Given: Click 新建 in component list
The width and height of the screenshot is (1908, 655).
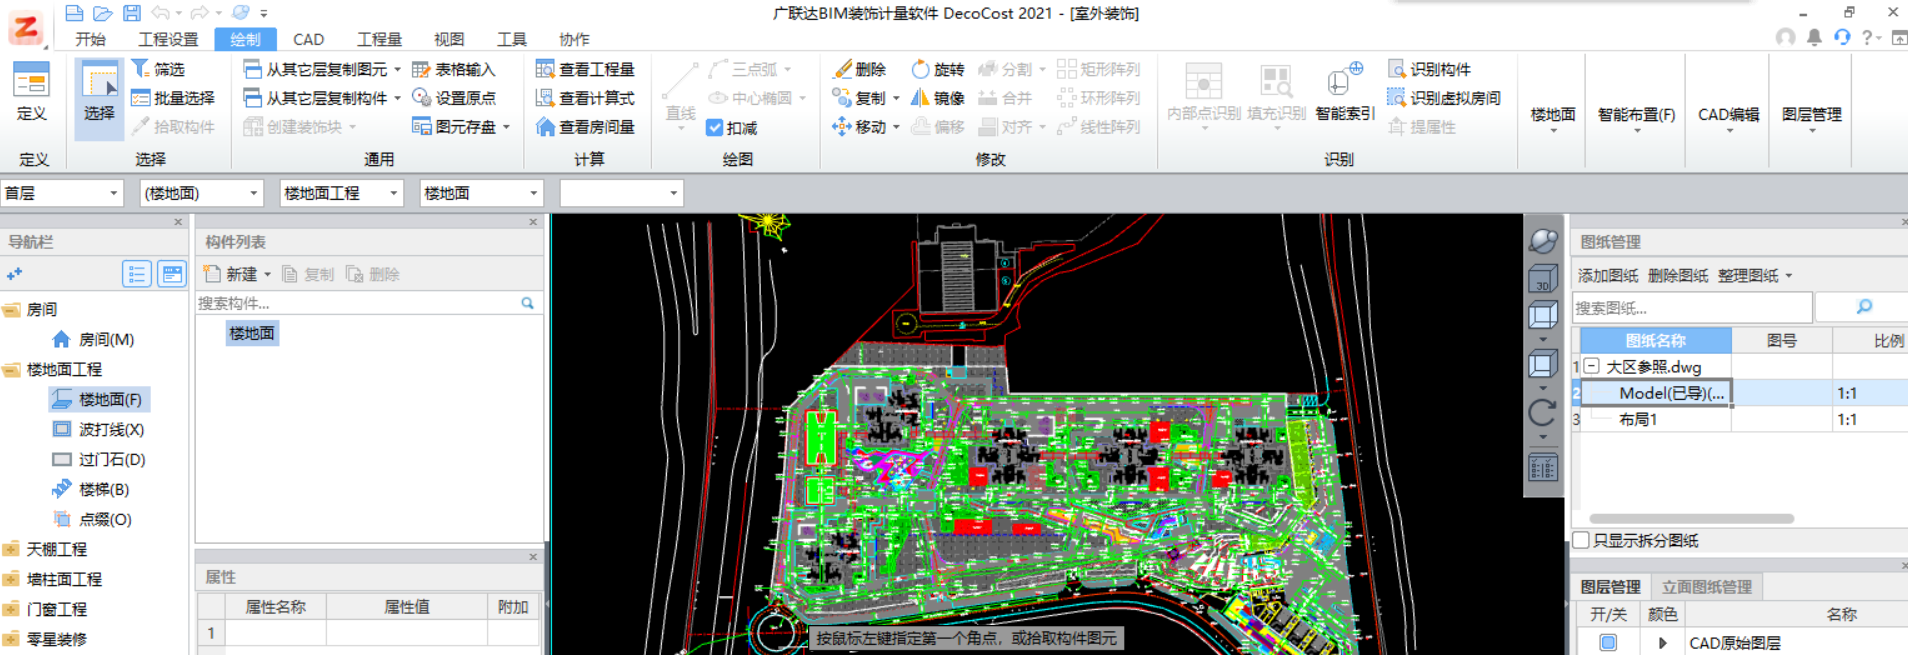Looking at the screenshot, I should pyautogui.click(x=236, y=274).
